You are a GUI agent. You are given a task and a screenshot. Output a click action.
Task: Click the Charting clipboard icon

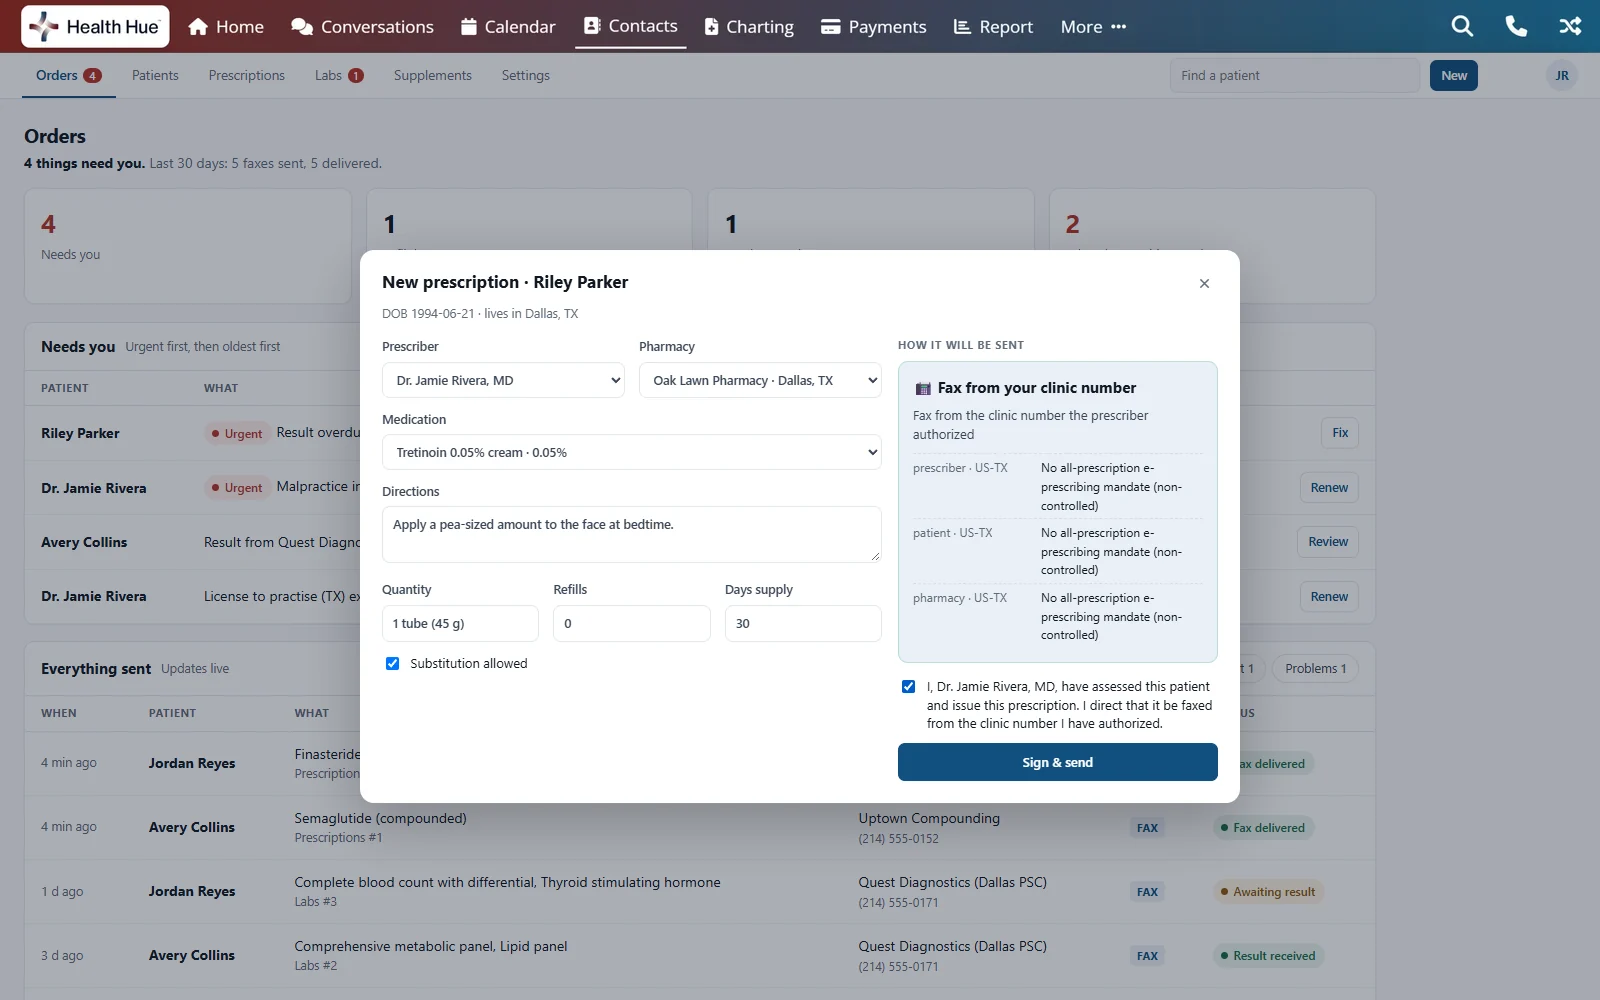point(711,27)
